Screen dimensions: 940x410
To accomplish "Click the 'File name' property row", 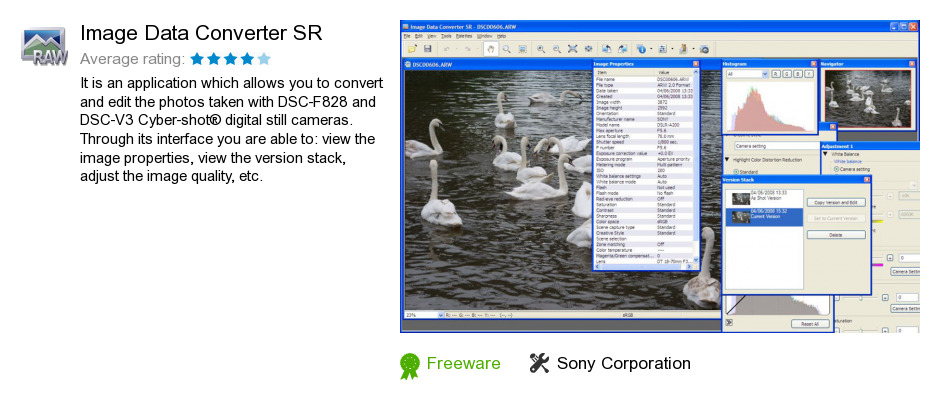I will tap(643, 79).
